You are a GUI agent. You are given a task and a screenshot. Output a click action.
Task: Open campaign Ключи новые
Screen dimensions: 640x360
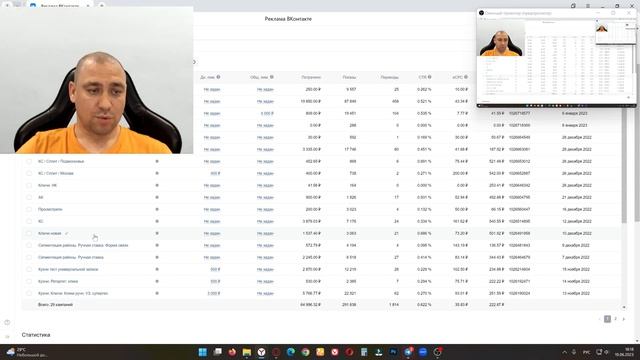49,233
